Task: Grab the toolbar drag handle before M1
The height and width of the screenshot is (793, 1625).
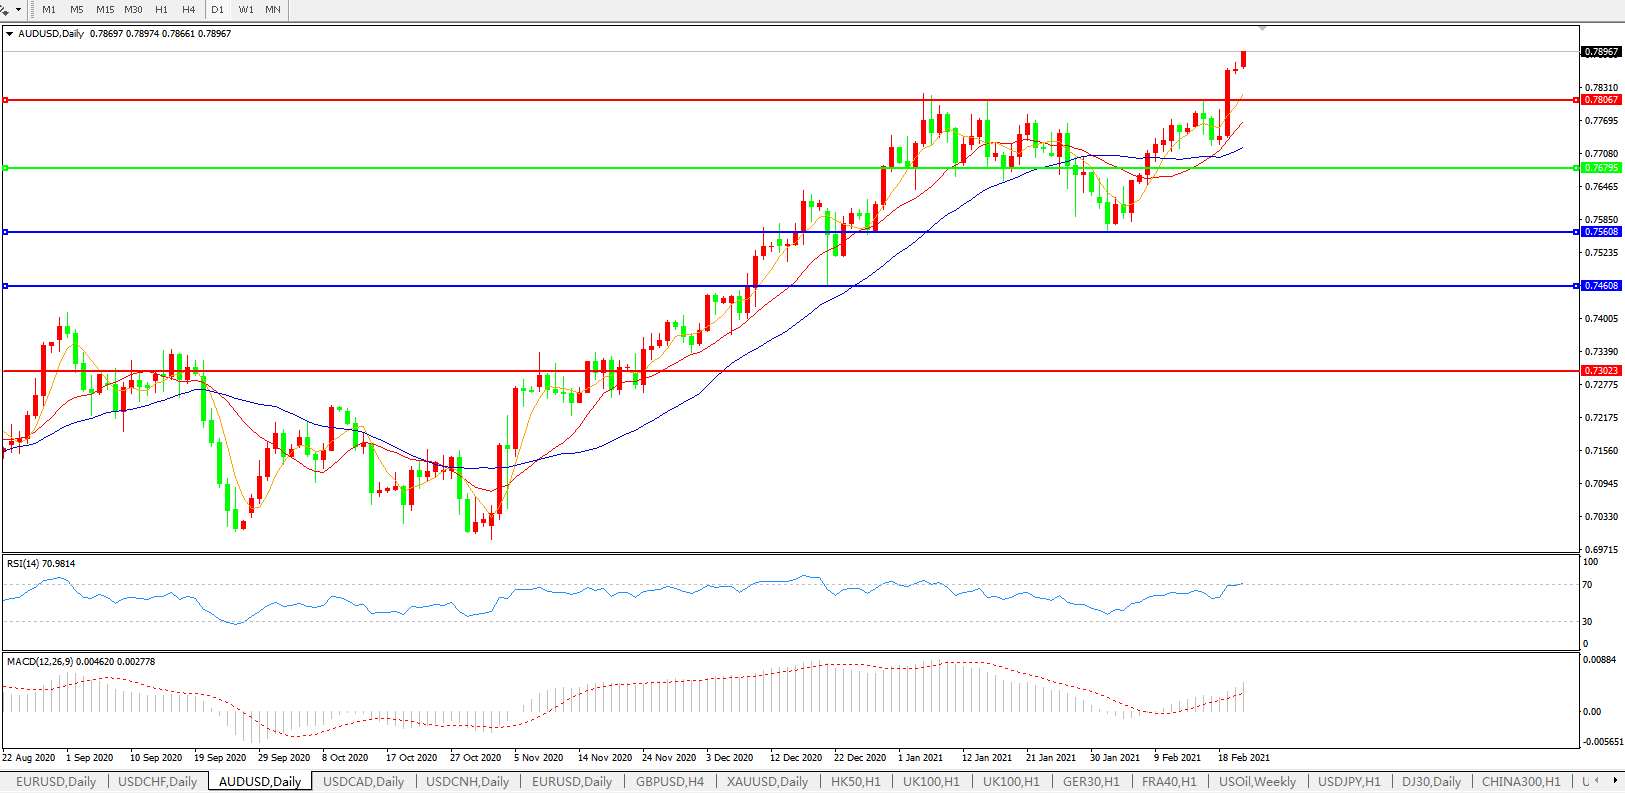Action: tap(33, 9)
